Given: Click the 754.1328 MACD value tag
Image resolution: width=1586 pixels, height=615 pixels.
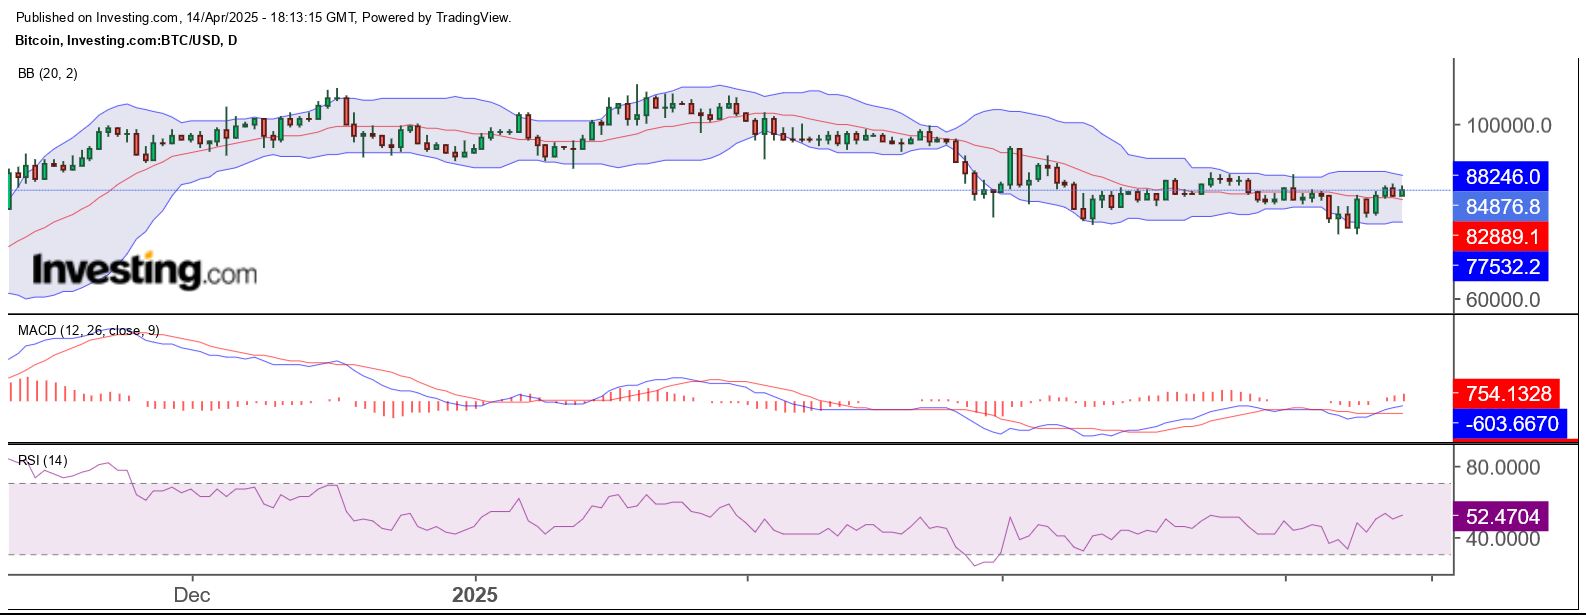Looking at the screenshot, I should 1507,394.
